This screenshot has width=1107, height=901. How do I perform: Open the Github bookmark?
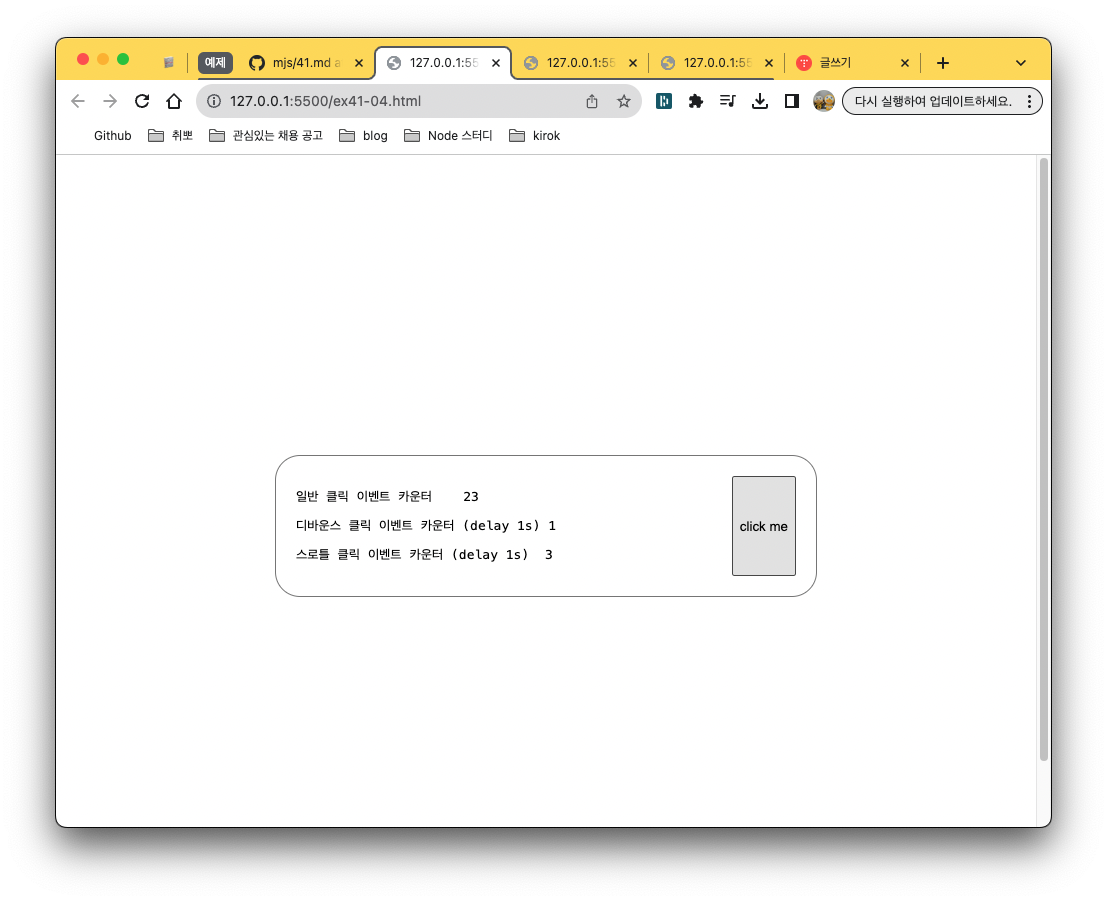tap(112, 136)
